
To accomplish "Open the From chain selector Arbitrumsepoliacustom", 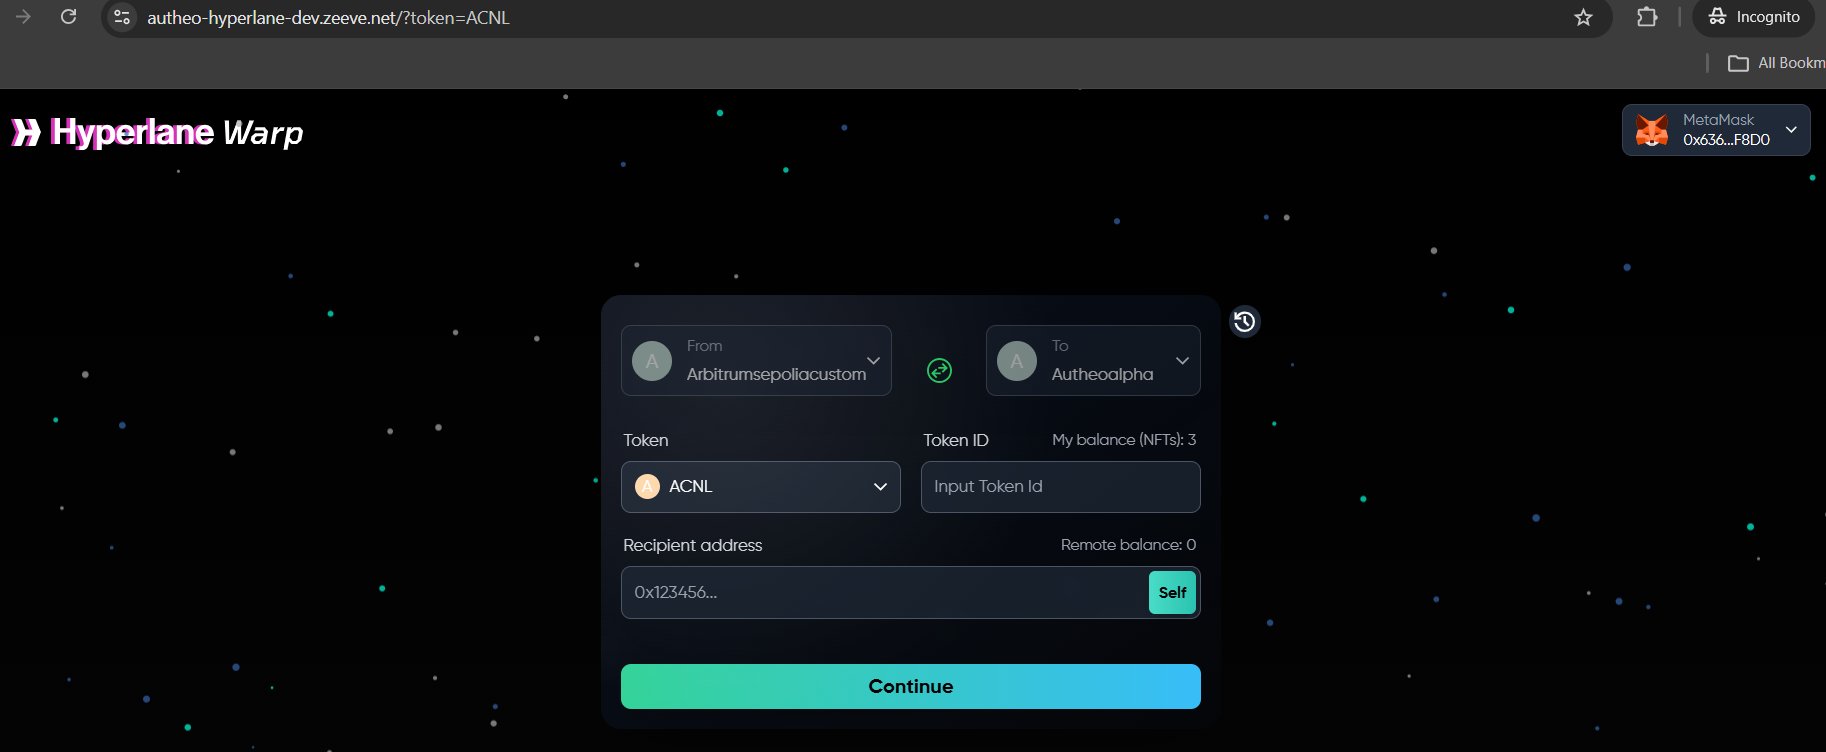I will (x=756, y=360).
